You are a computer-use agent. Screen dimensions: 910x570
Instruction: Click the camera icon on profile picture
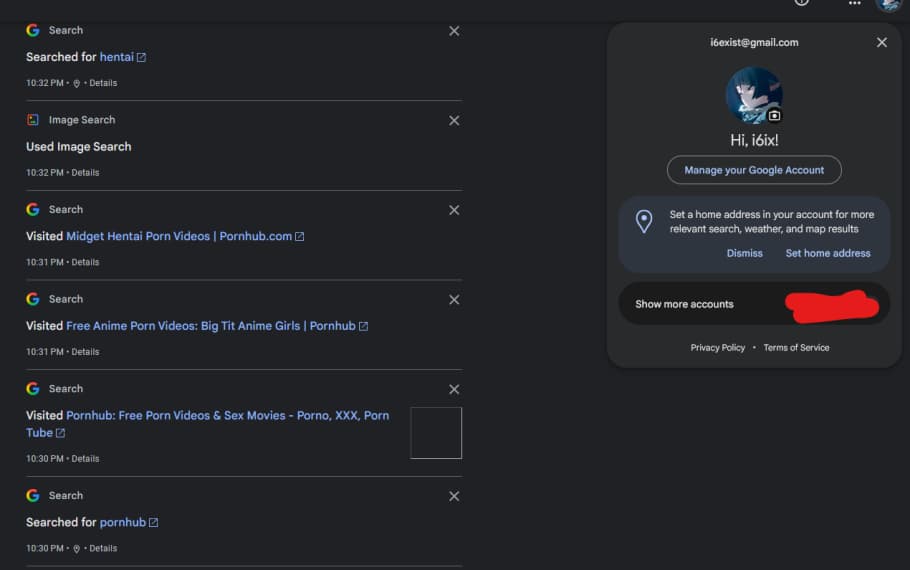(774, 116)
